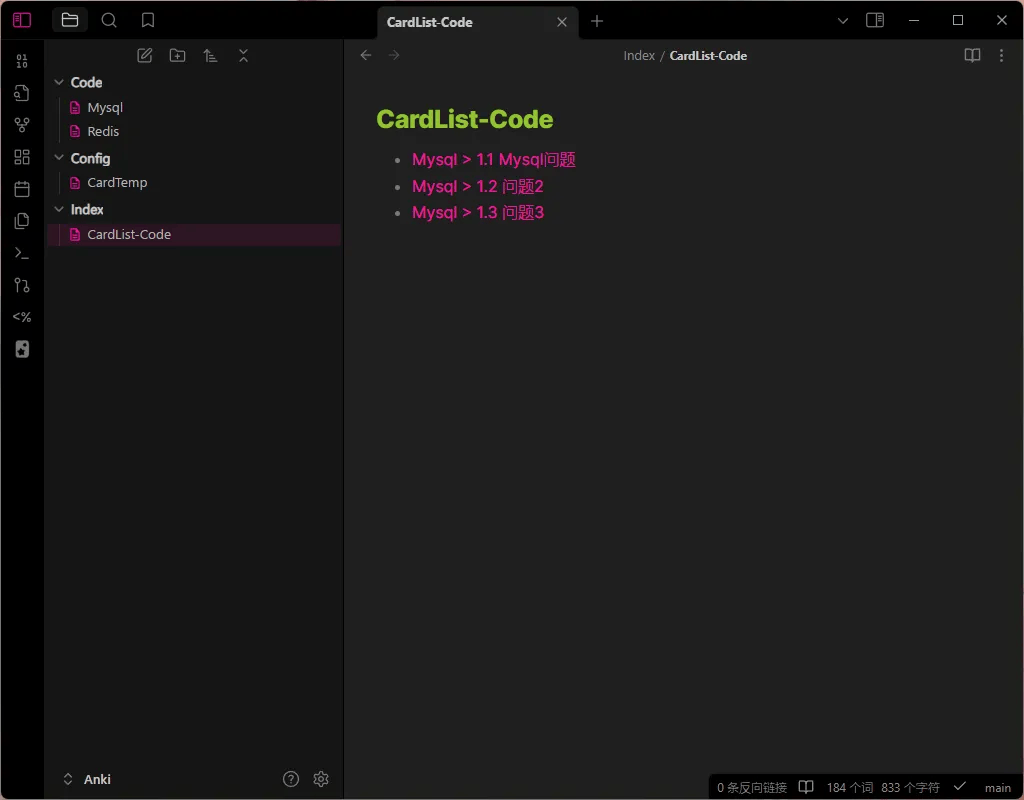Open the bookmarks panel icon
Viewport: 1024px width, 800px height.
coord(148,20)
